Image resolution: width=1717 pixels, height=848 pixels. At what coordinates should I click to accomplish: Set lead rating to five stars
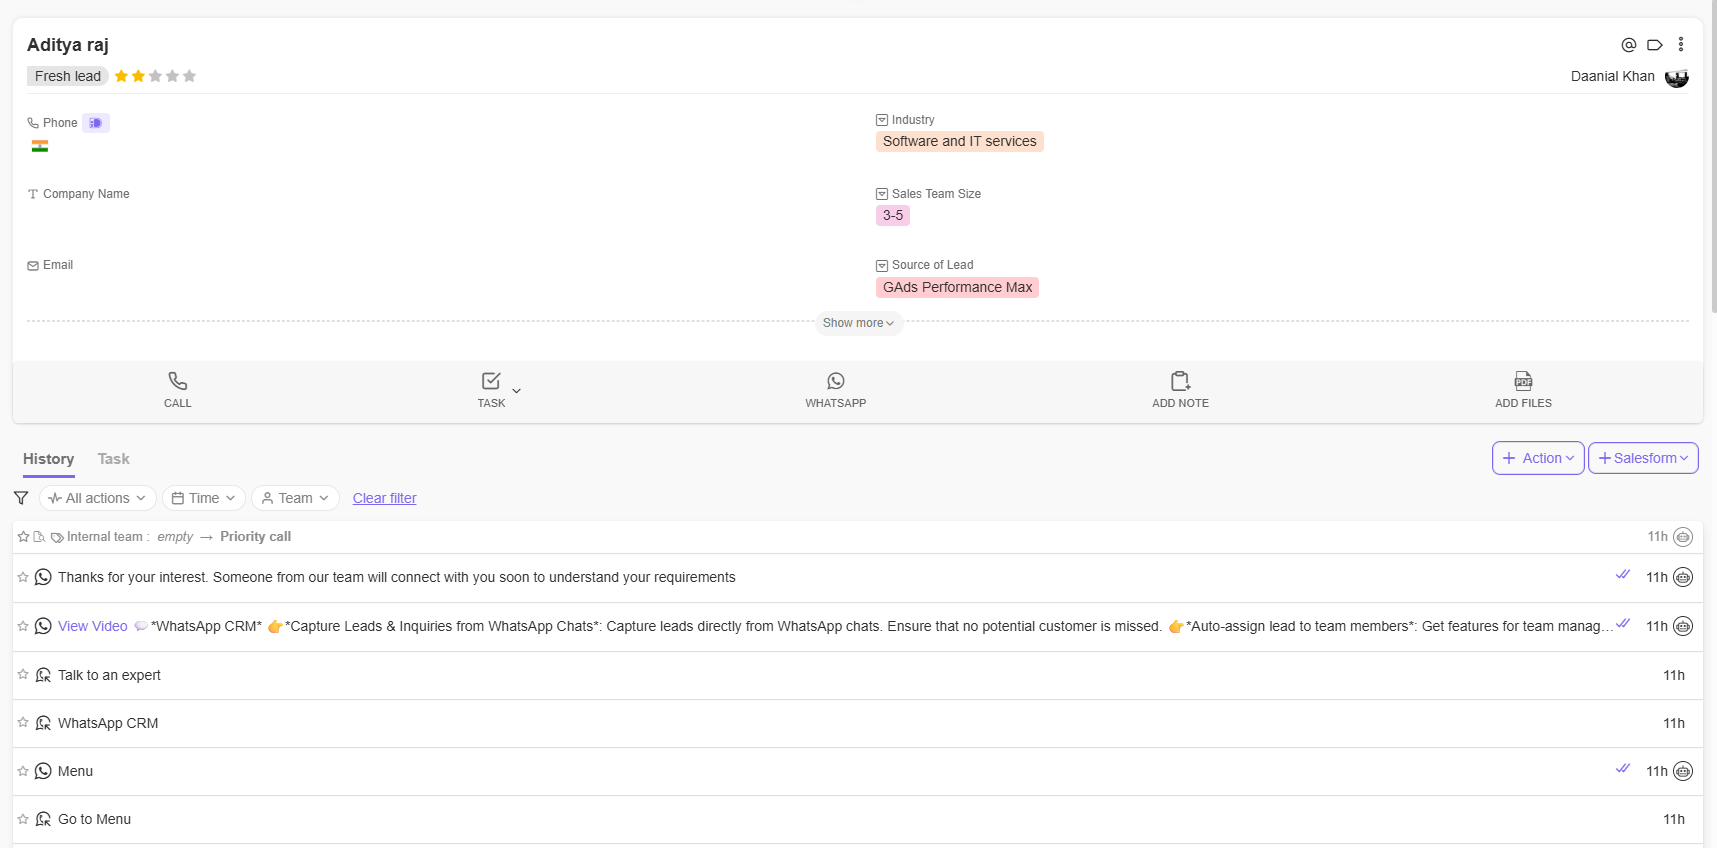click(x=189, y=76)
